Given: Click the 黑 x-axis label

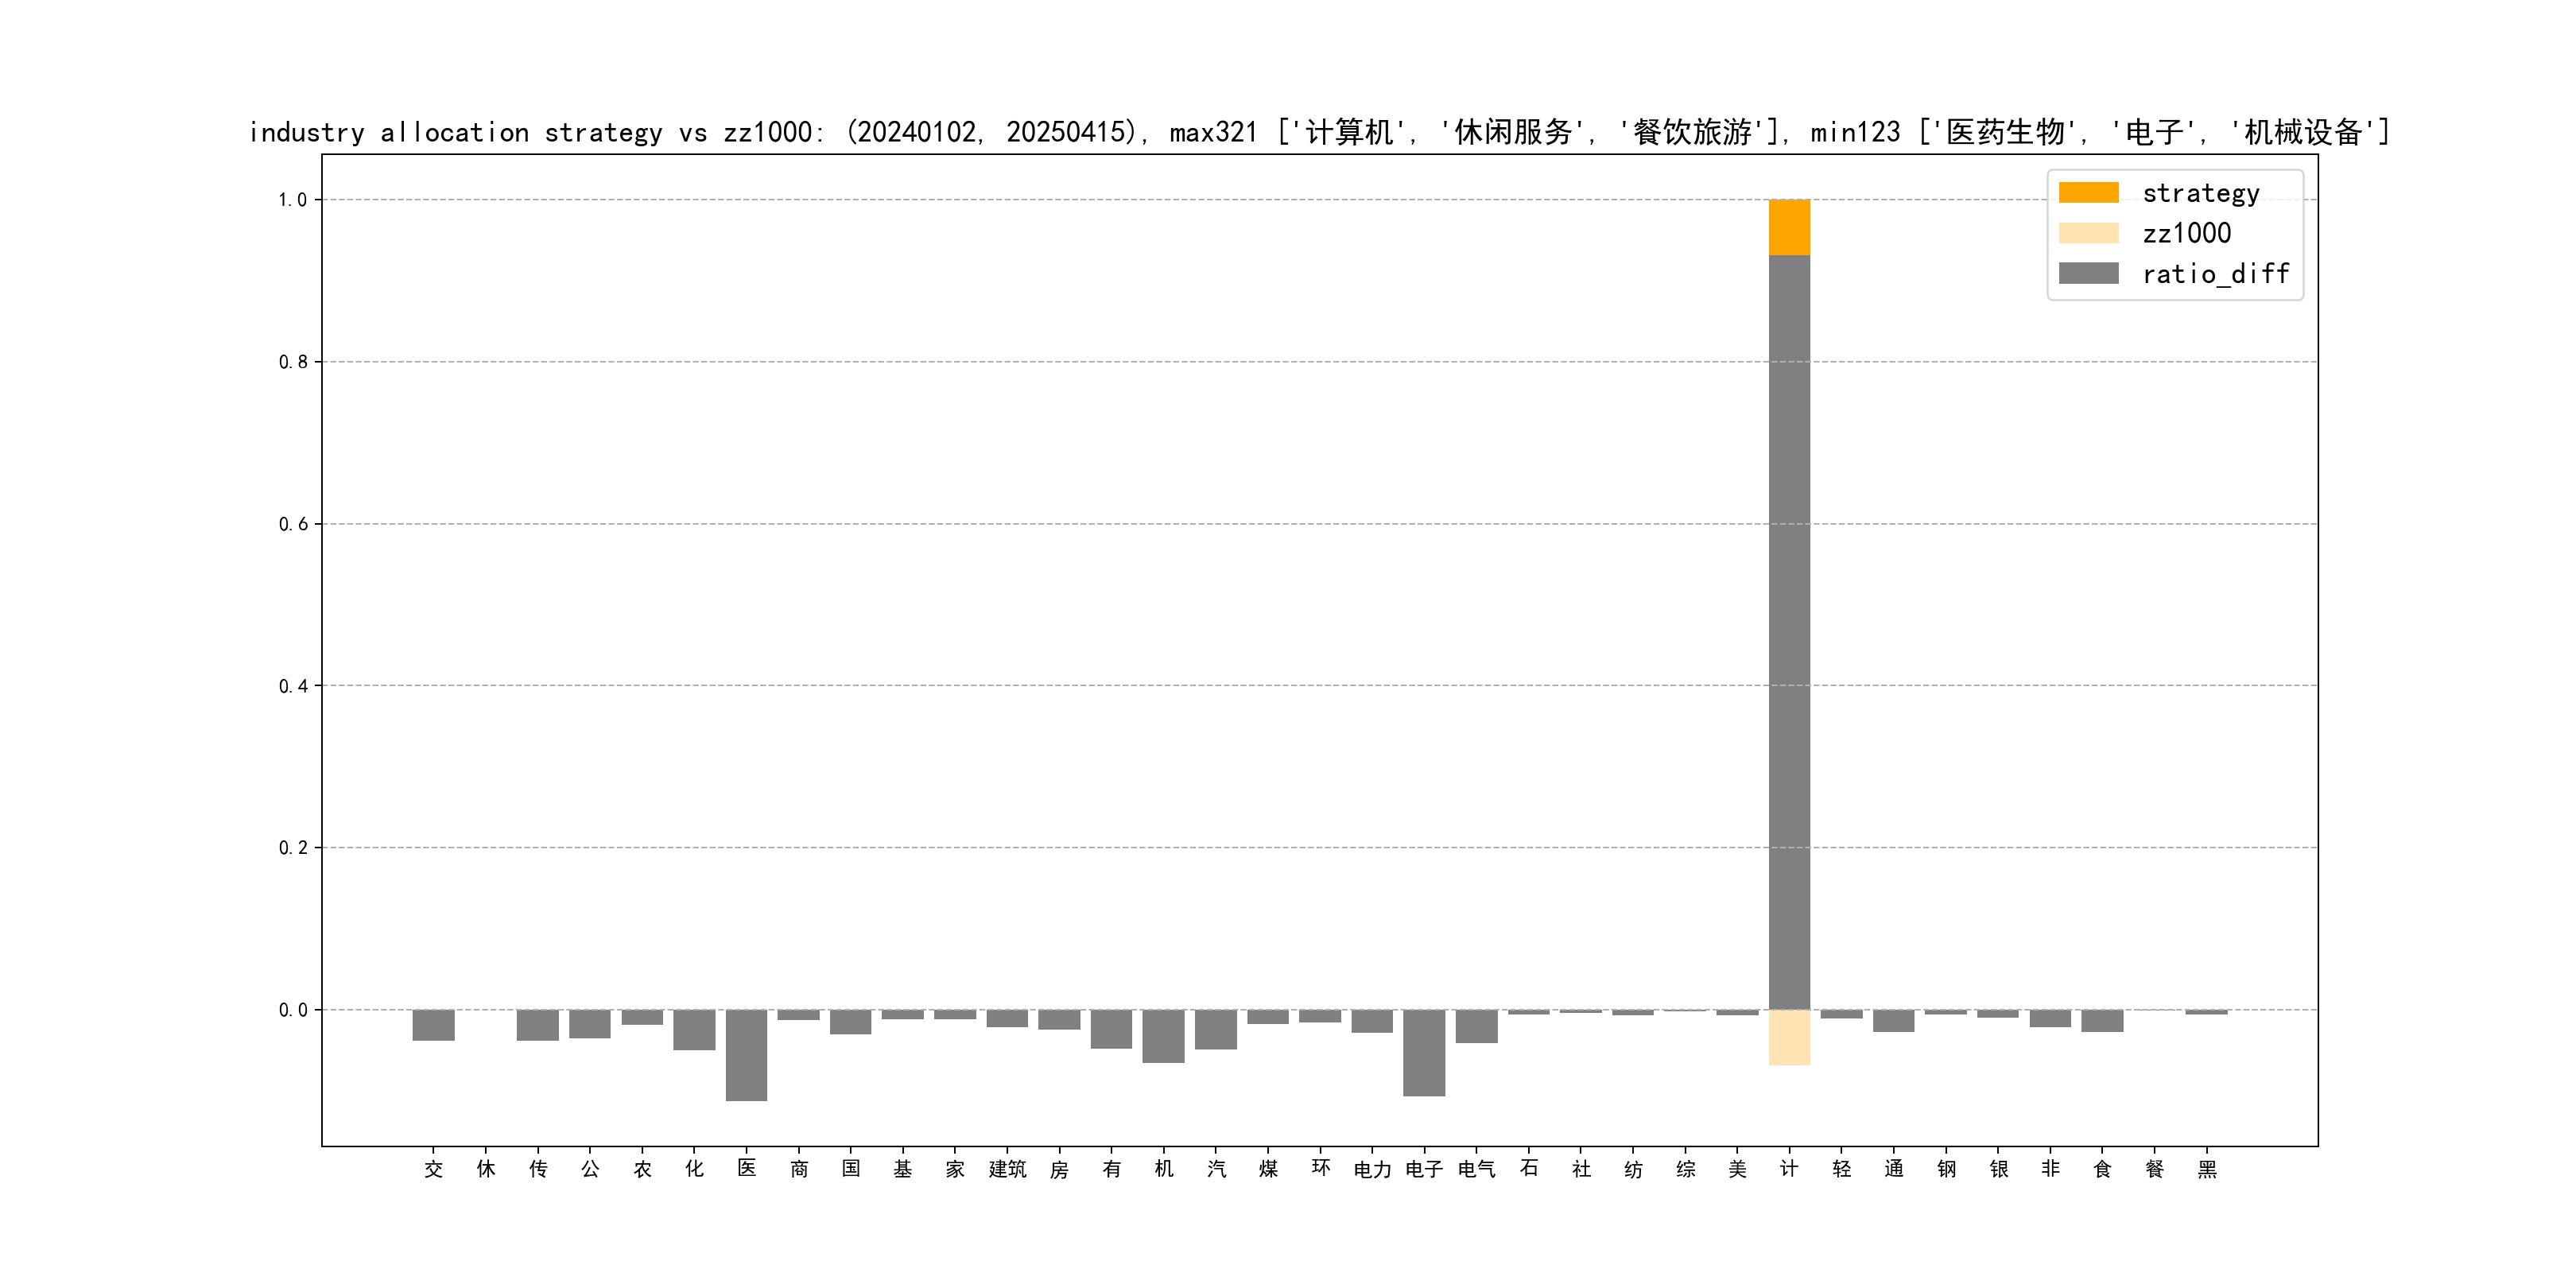Looking at the screenshot, I should [2206, 1169].
